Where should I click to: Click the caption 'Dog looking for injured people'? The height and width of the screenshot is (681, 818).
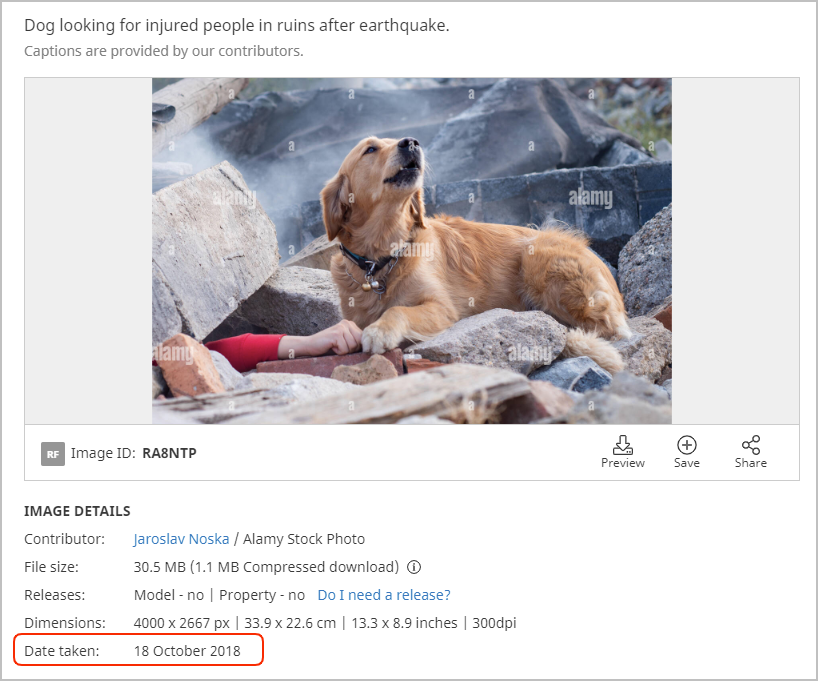pos(237,25)
